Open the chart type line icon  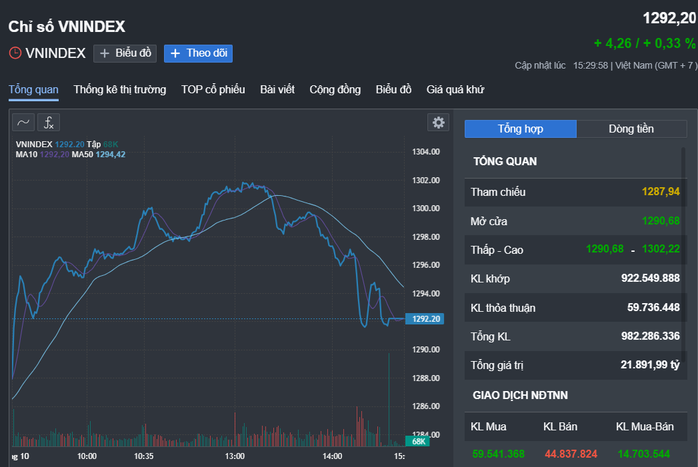click(x=24, y=122)
